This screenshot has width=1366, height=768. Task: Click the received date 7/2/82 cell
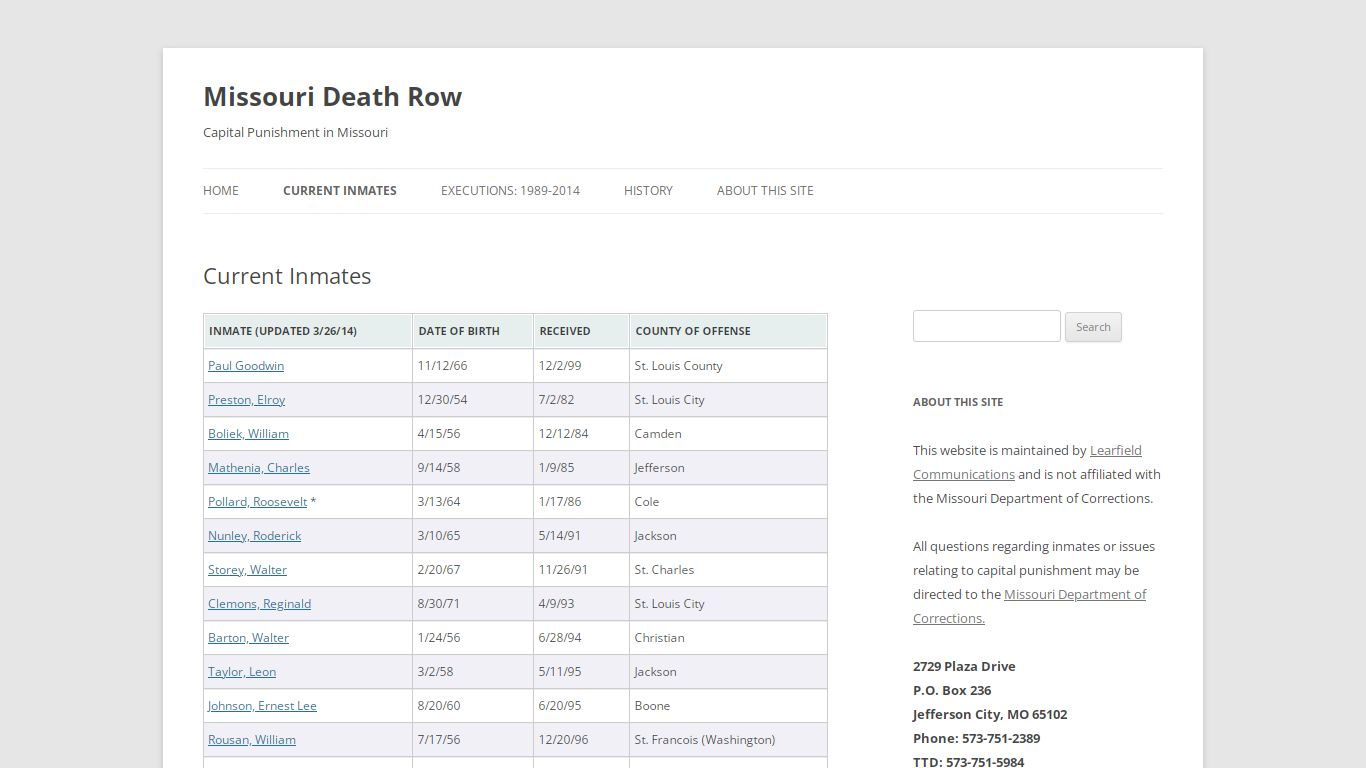tap(581, 400)
